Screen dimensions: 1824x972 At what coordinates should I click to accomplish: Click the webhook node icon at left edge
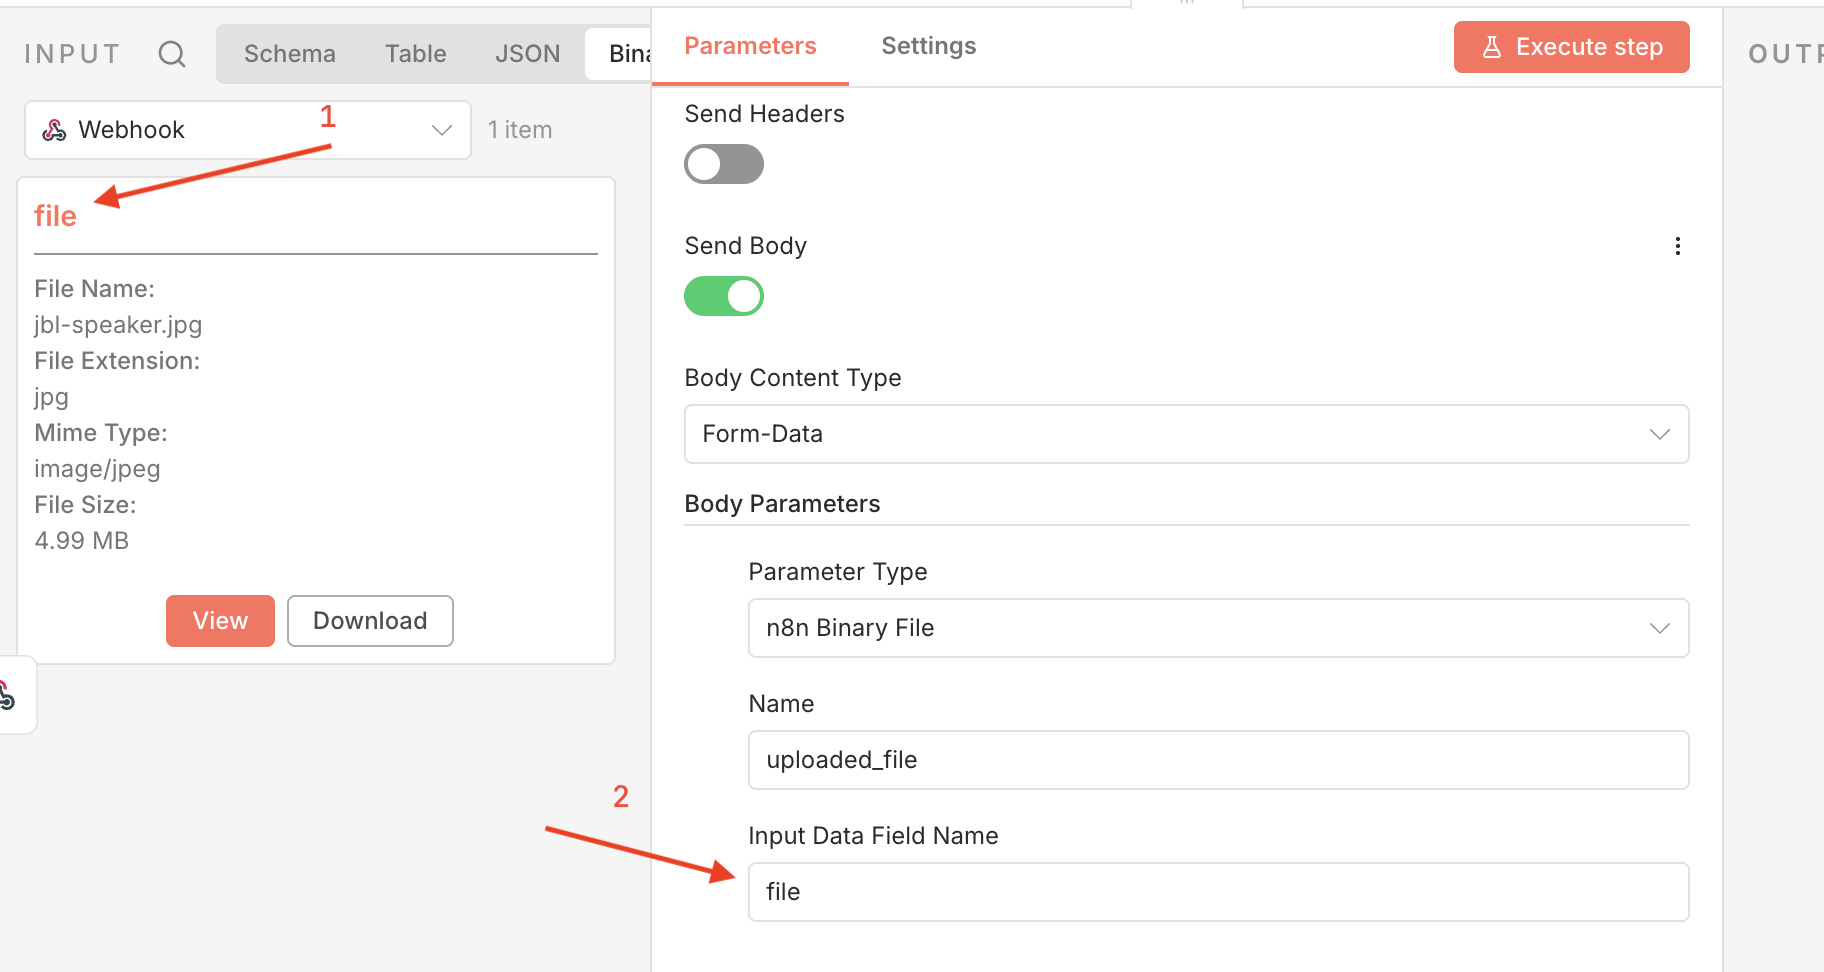point(8,695)
